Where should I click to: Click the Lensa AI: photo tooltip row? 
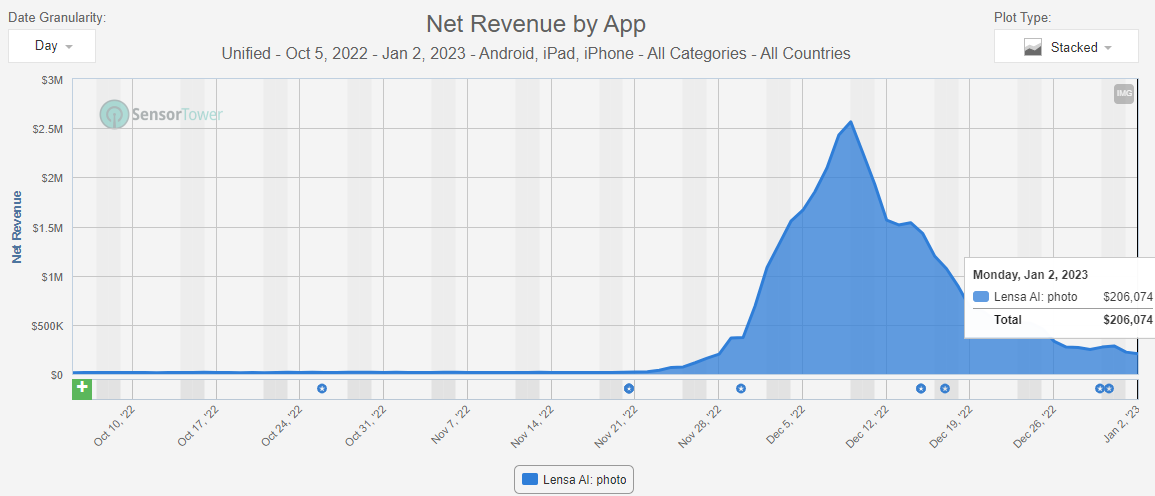coord(1062,297)
